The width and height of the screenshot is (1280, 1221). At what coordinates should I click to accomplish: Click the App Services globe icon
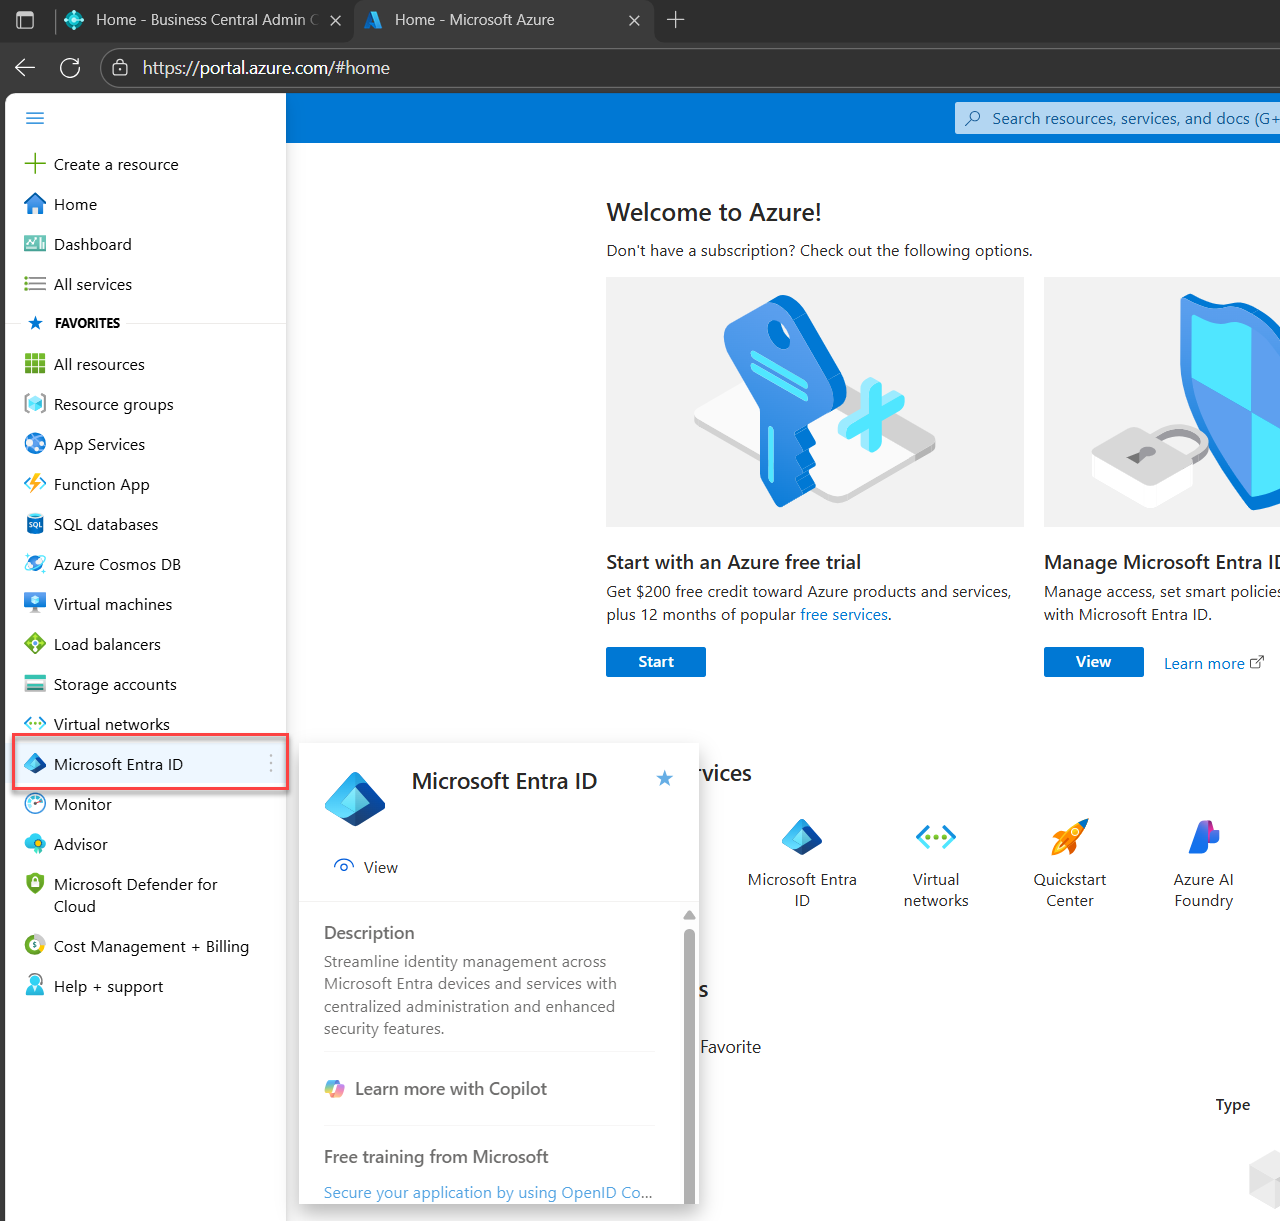pyautogui.click(x=35, y=444)
